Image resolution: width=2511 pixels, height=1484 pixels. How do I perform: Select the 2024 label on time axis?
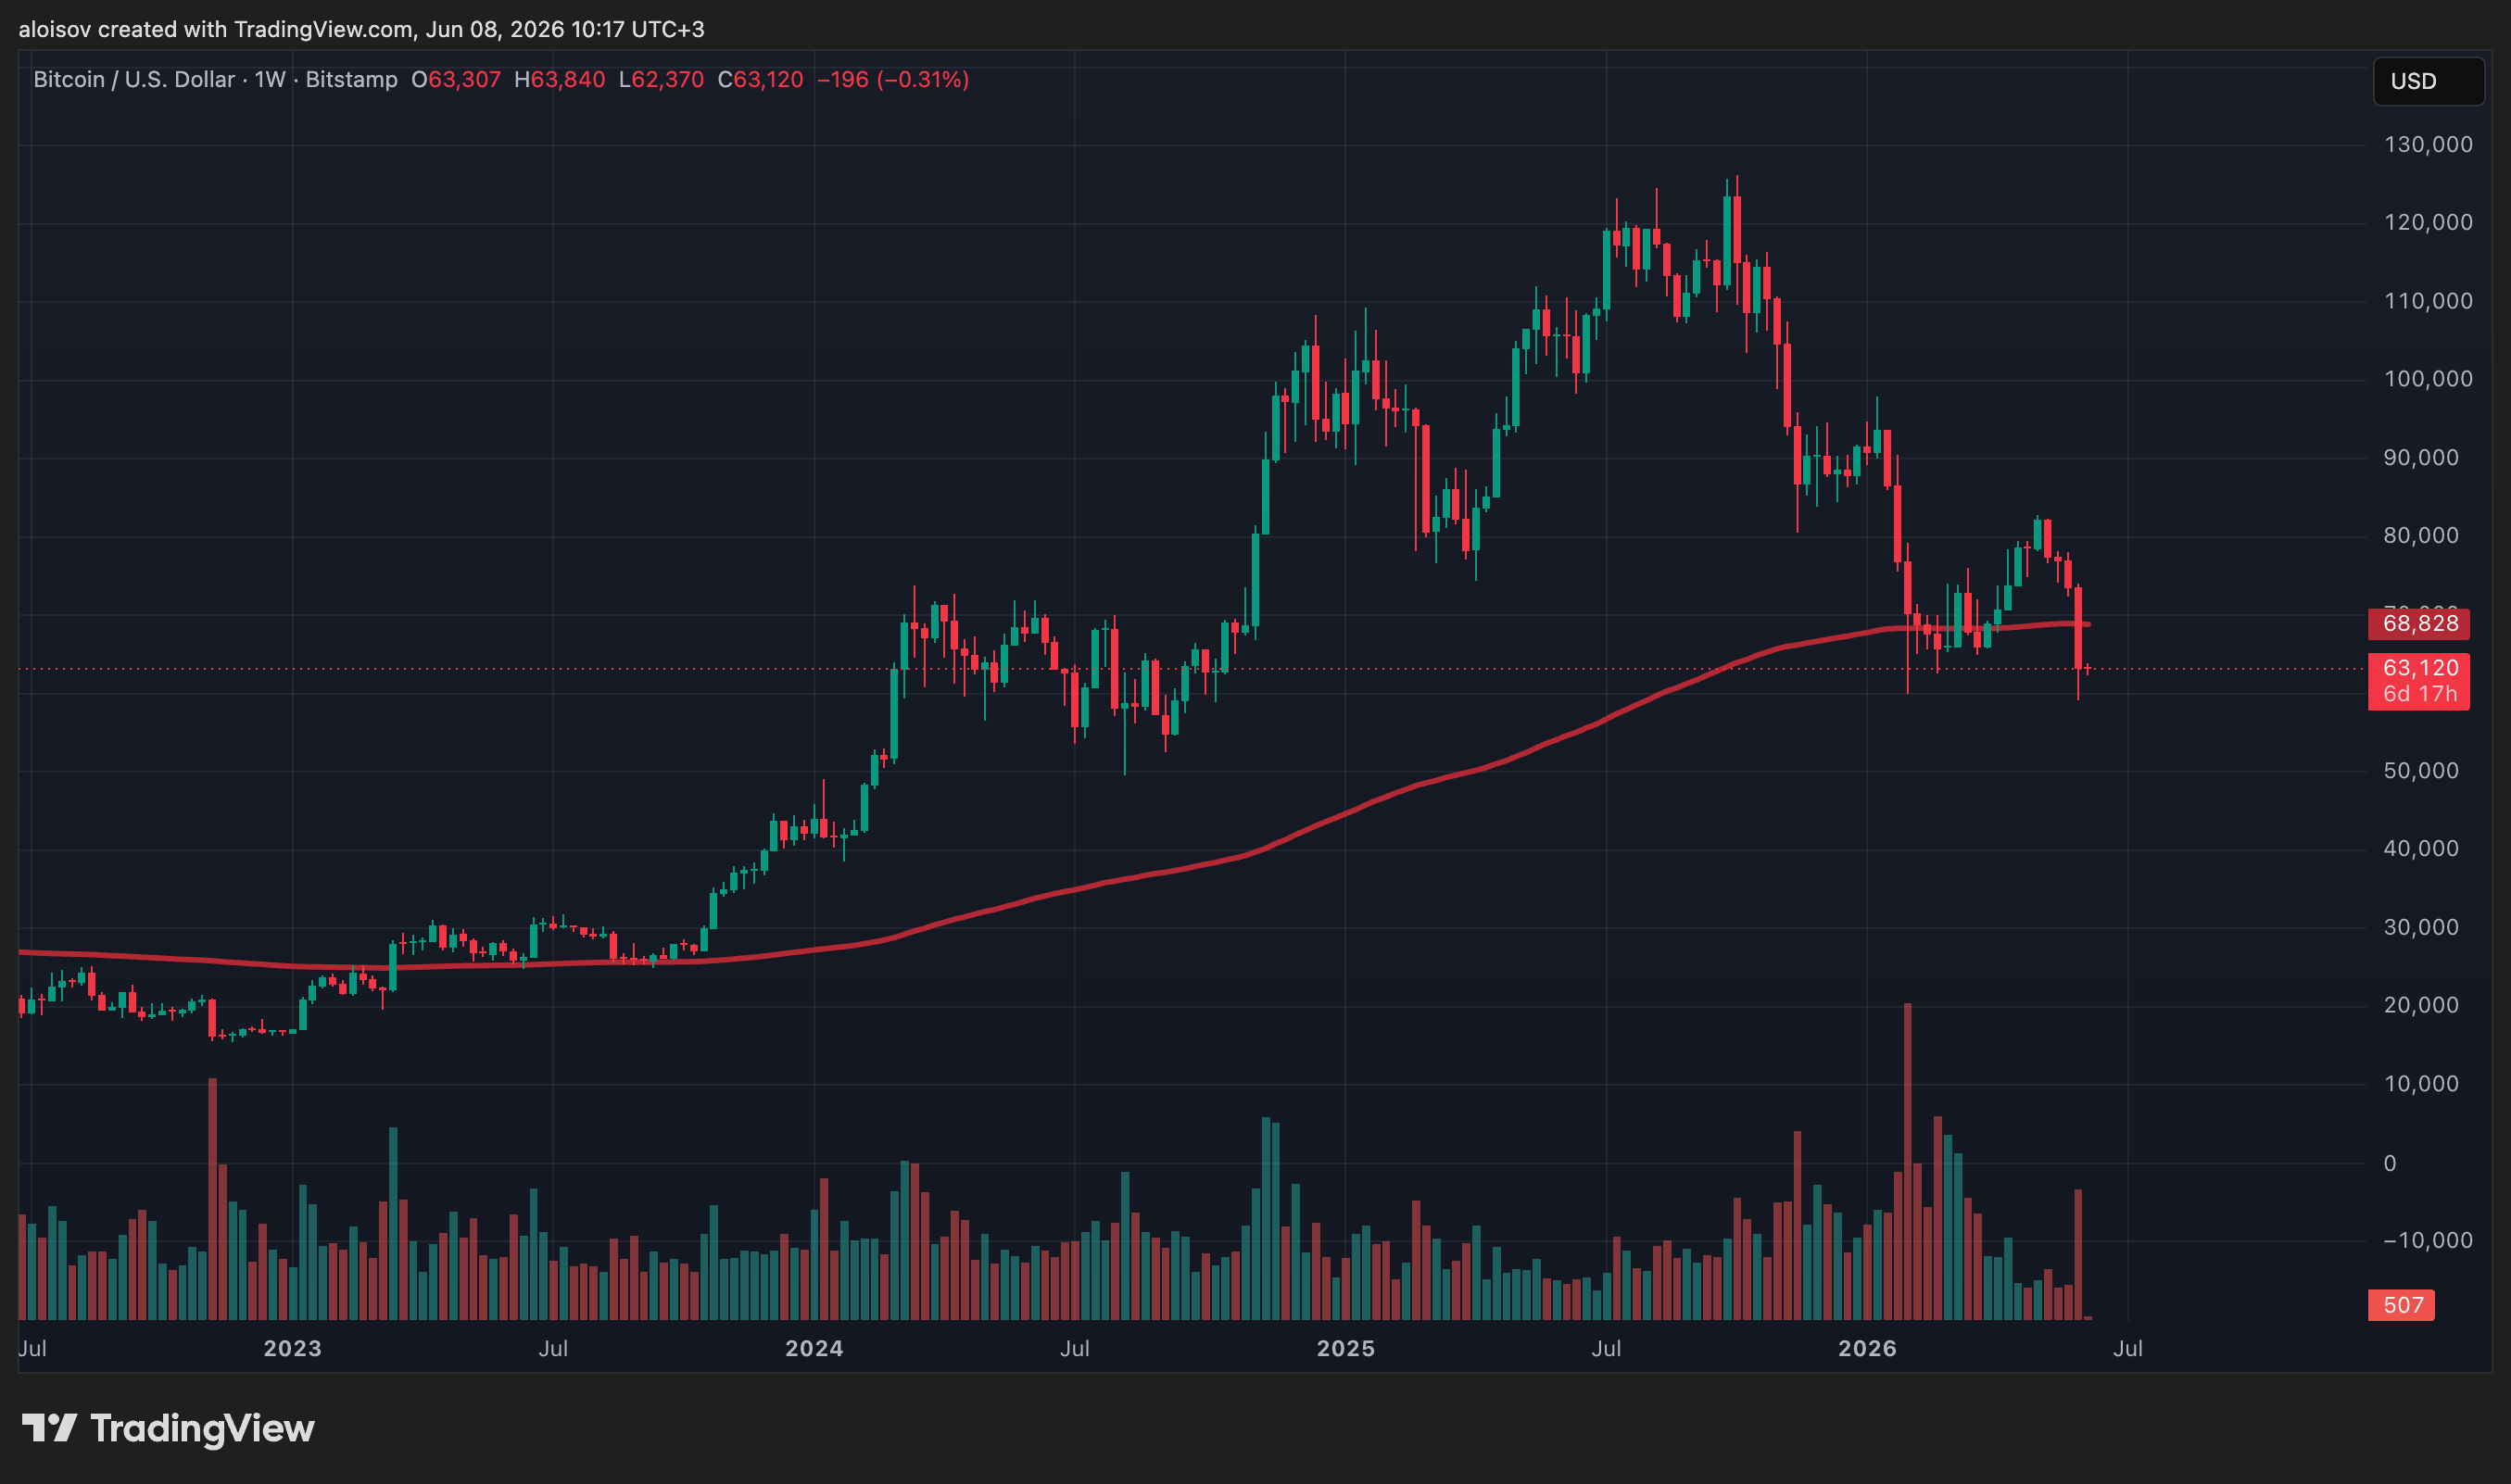pyautogui.click(x=814, y=1348)
